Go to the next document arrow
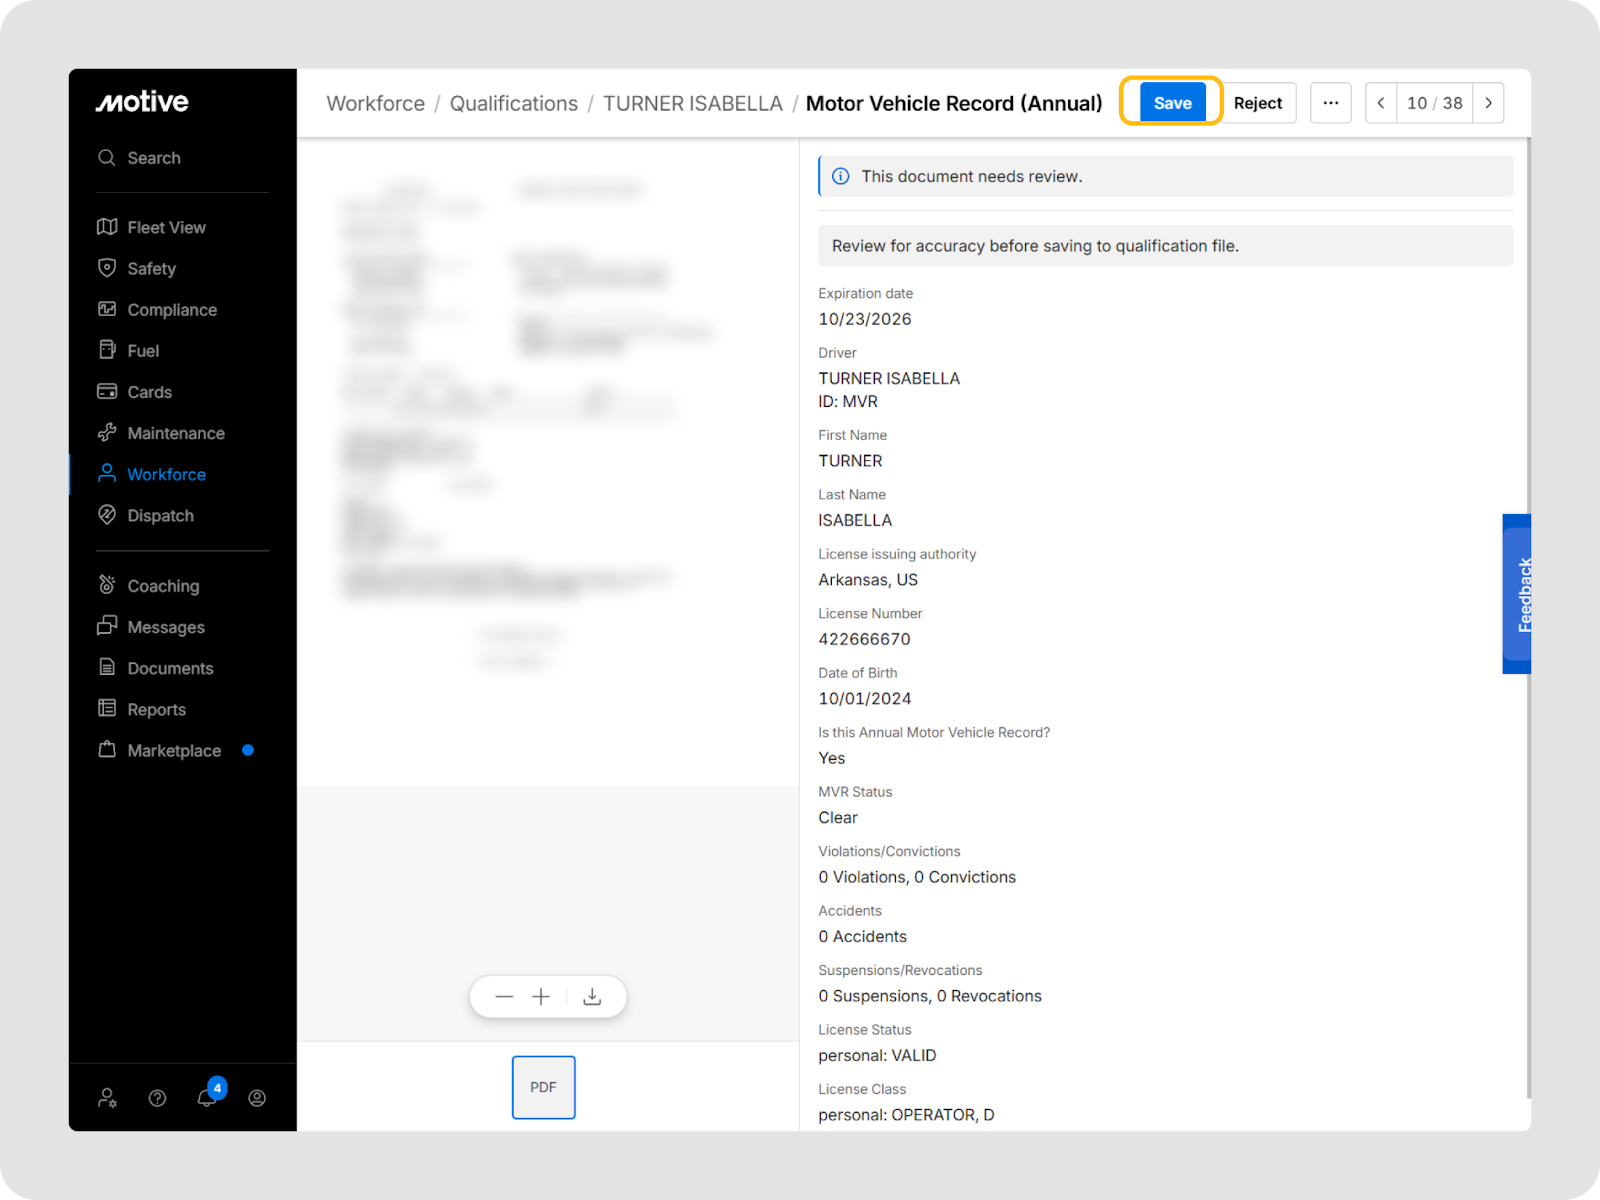 1488,103
